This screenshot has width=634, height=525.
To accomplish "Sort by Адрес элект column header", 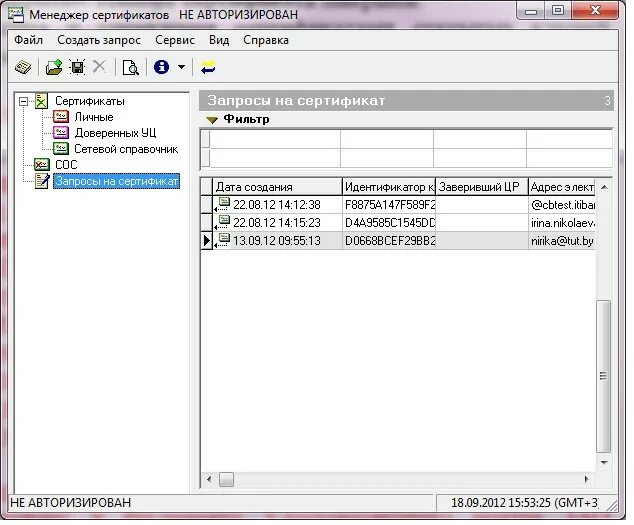I will pos(562,187).
